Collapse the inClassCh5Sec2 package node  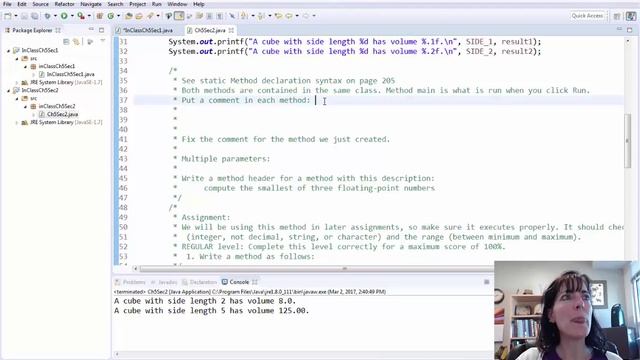pyautogui.click(x=25, y=106)
